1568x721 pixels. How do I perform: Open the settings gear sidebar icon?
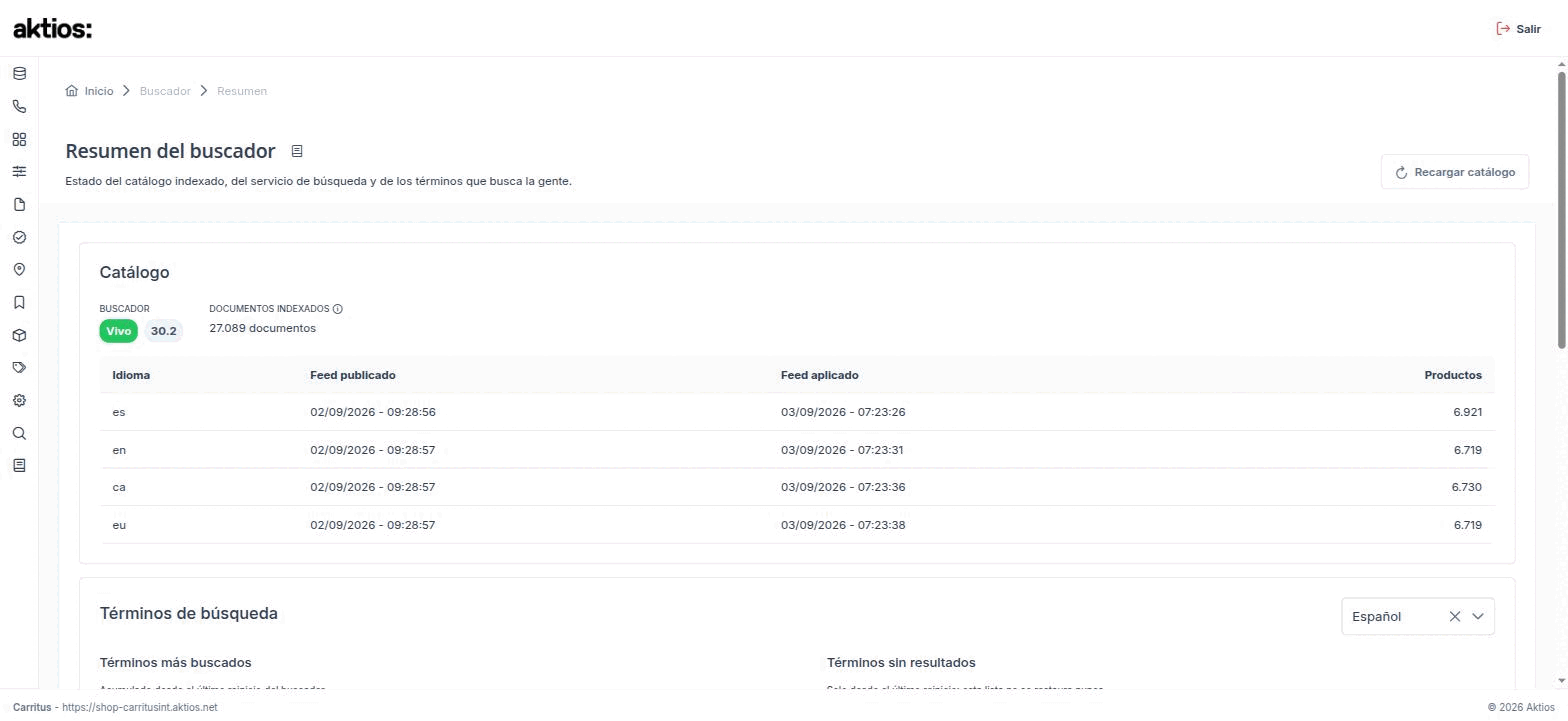(x=19, y=400)
